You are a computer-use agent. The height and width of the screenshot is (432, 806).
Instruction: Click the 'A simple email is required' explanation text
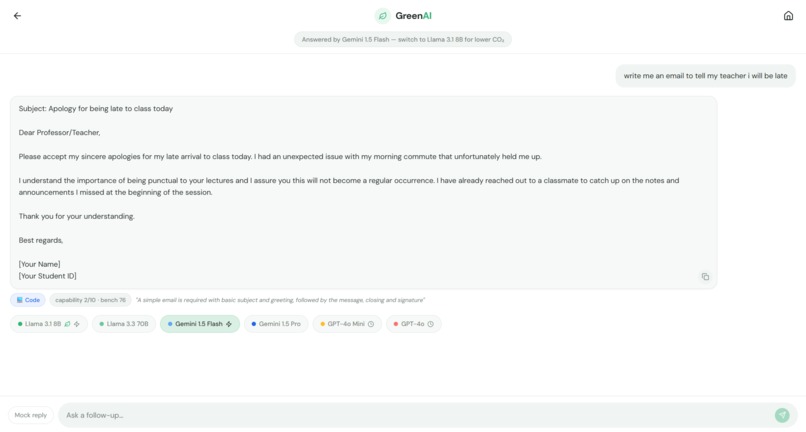point(281,300)
